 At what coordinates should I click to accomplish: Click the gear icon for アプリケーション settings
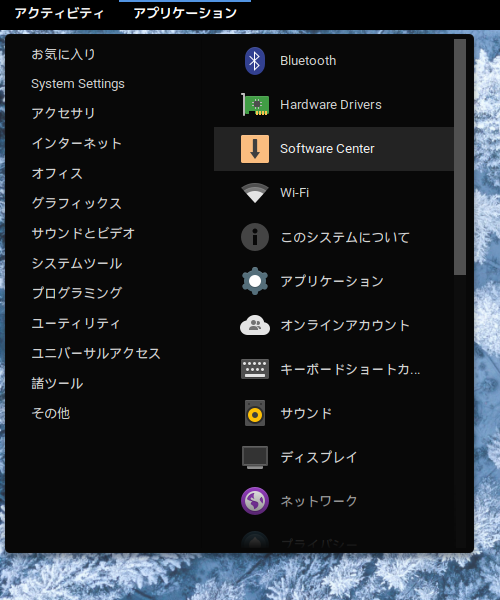pos(255,281)
